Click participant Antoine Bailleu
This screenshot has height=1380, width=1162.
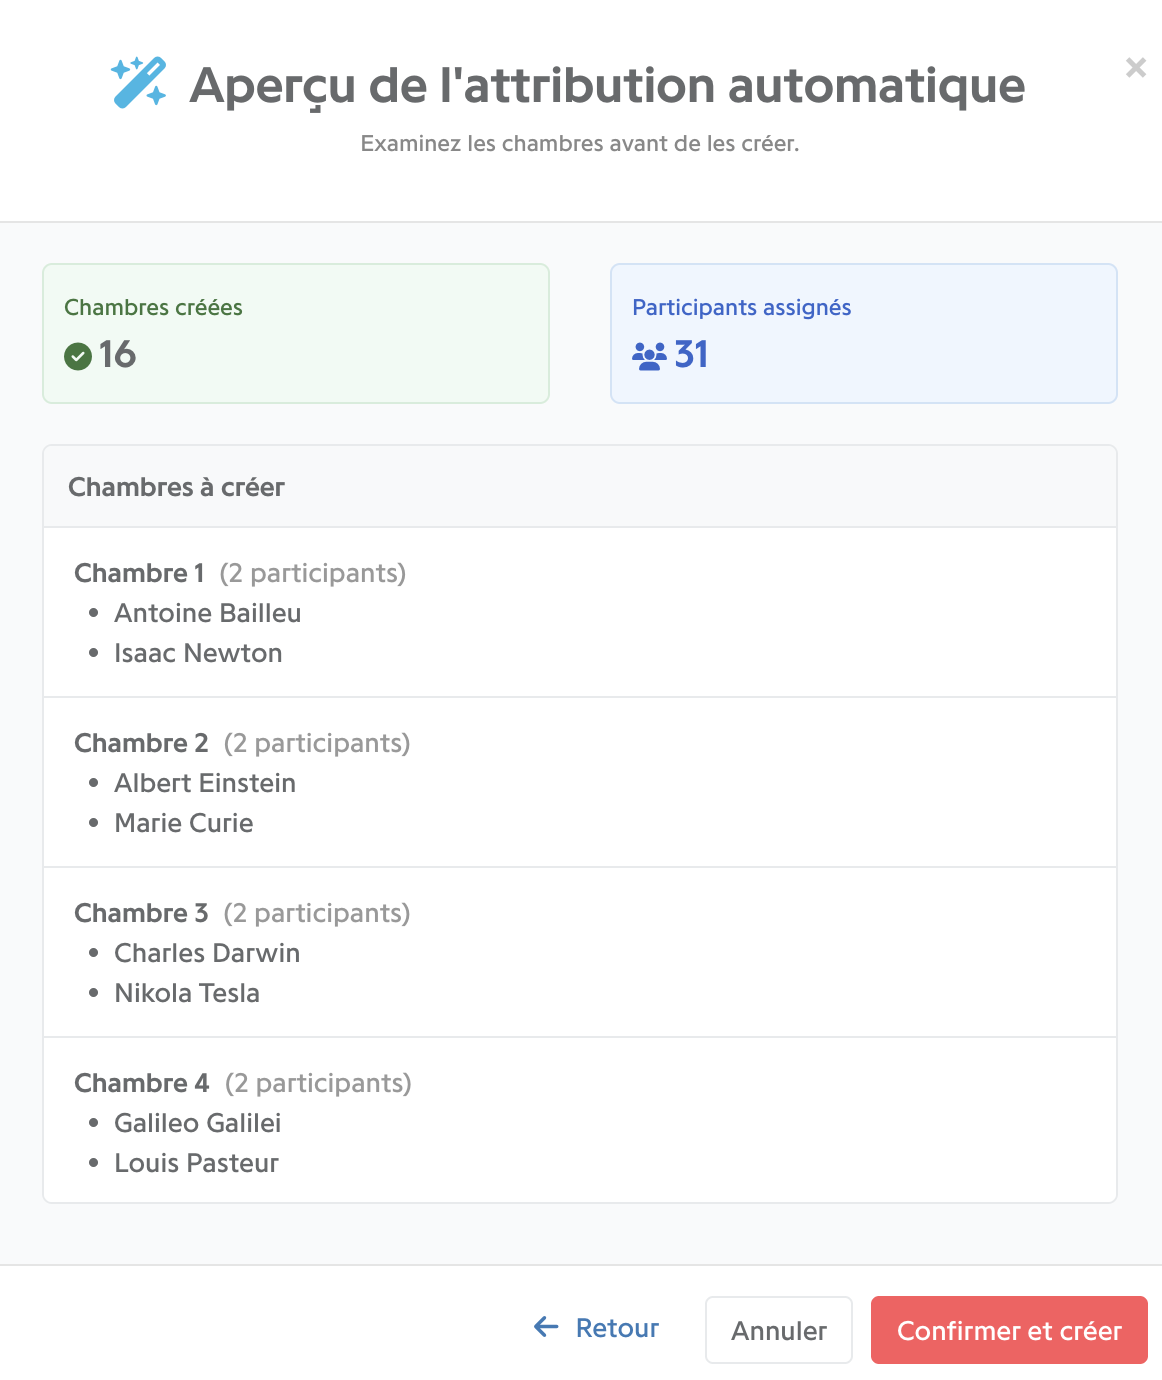208,613
